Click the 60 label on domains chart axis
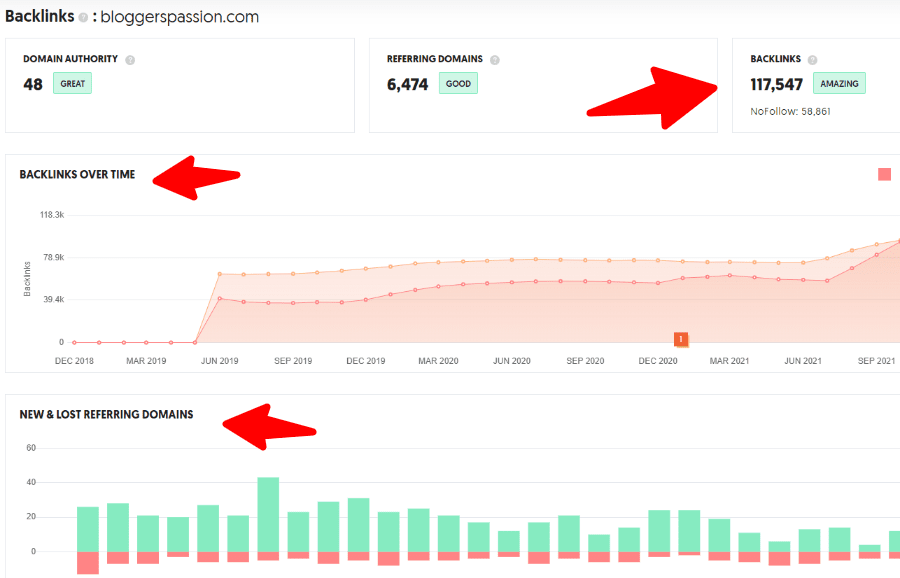This screenshot has height=578, width=900. point(31,448)
